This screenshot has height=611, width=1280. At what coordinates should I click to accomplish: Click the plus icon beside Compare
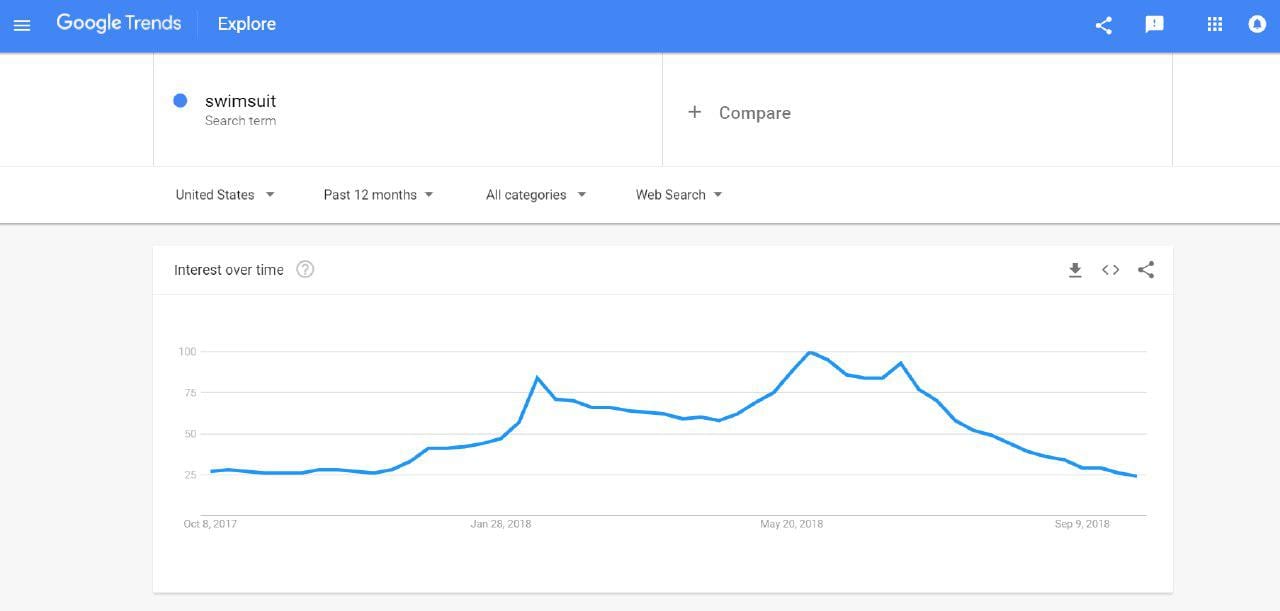[695, 112]
